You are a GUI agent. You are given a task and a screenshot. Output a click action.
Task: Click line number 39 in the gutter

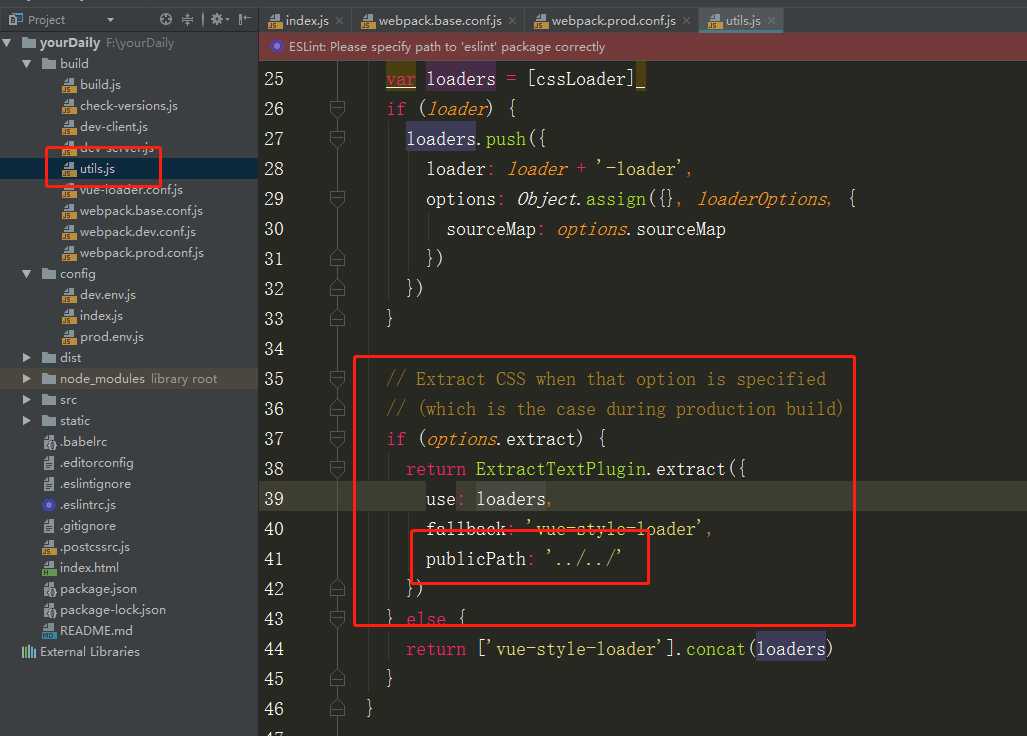(274, 499)
